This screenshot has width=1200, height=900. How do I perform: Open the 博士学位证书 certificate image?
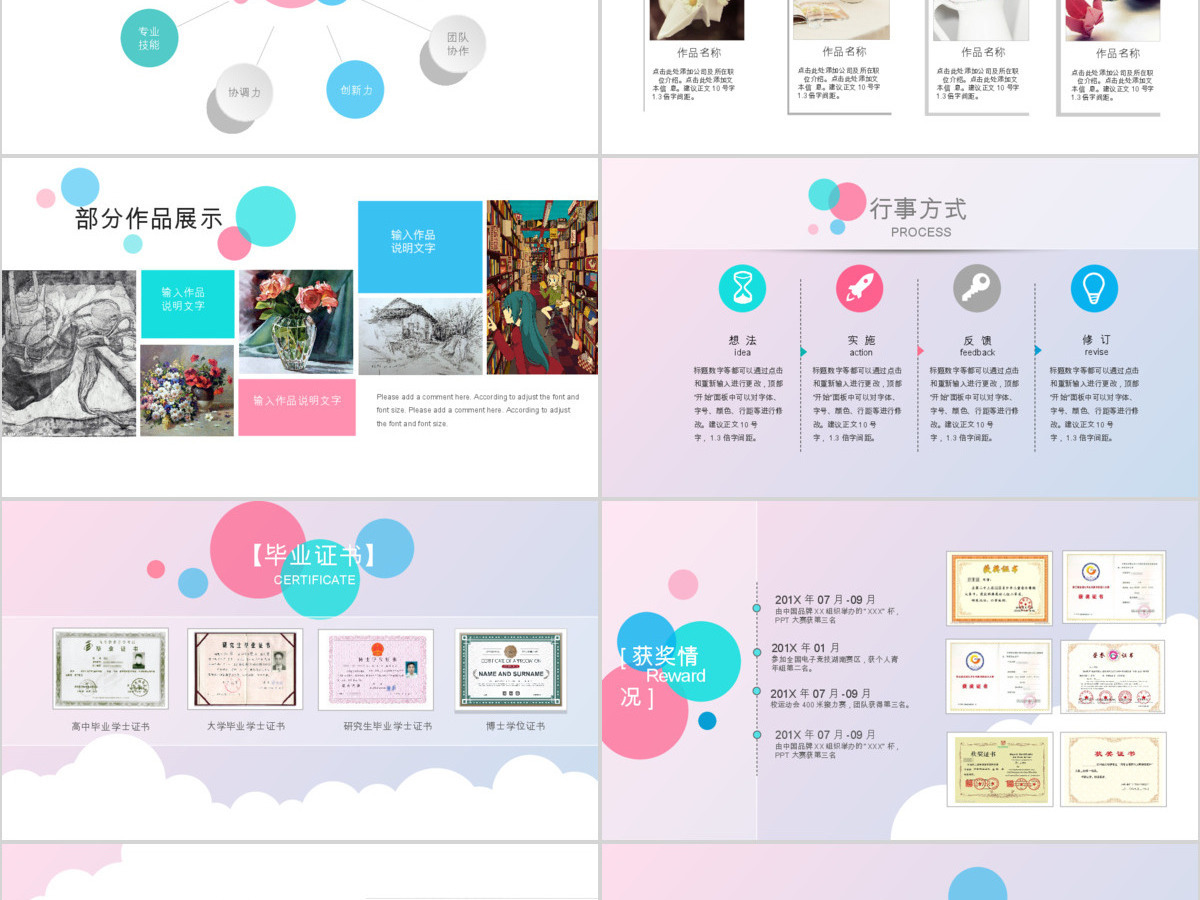(x=511, y=670)
